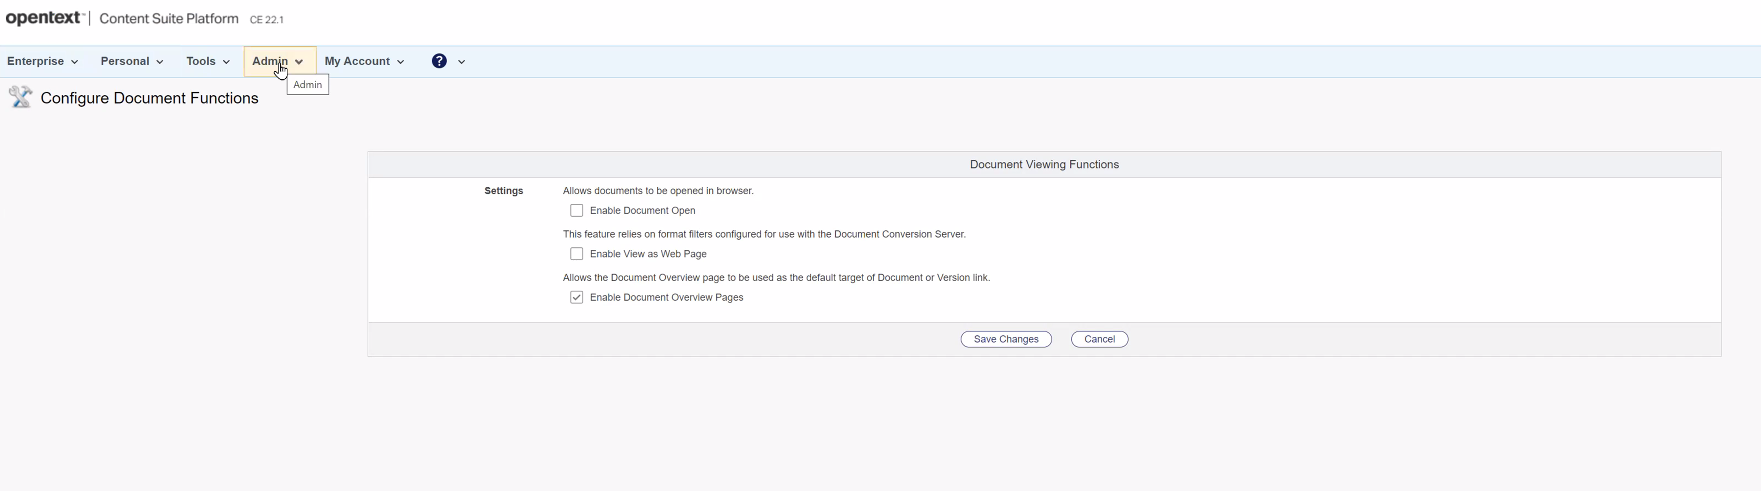Click the Configure Document Functions page title
This screenshot has height=491, width=1761.
click(x=150, y=98)
